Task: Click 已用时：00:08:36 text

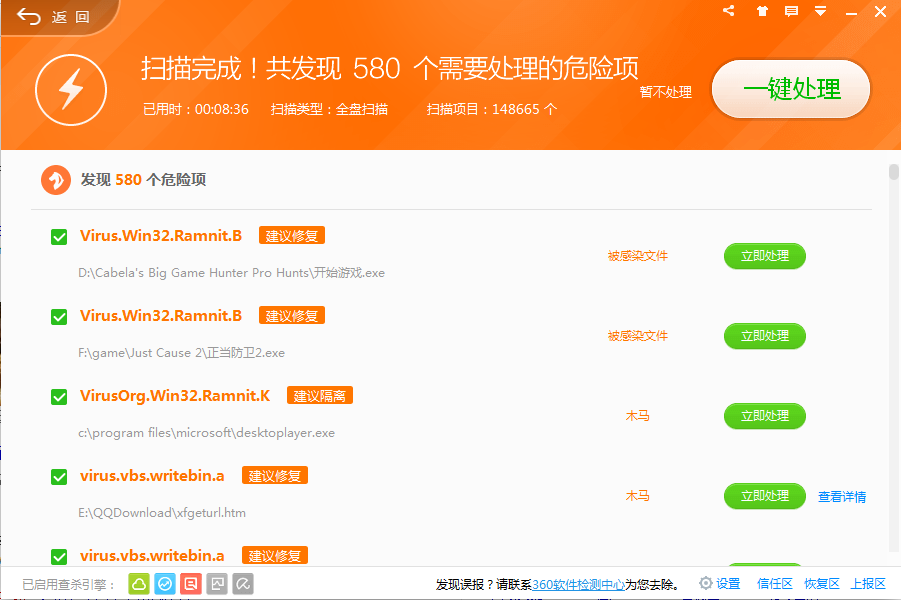Action: tap(195, 109)
